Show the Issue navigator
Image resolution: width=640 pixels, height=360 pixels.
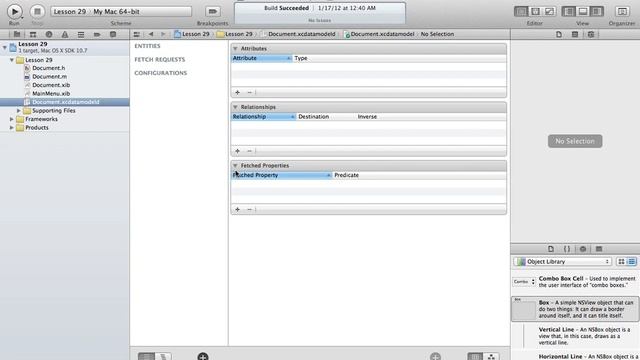tap(64, 34)
